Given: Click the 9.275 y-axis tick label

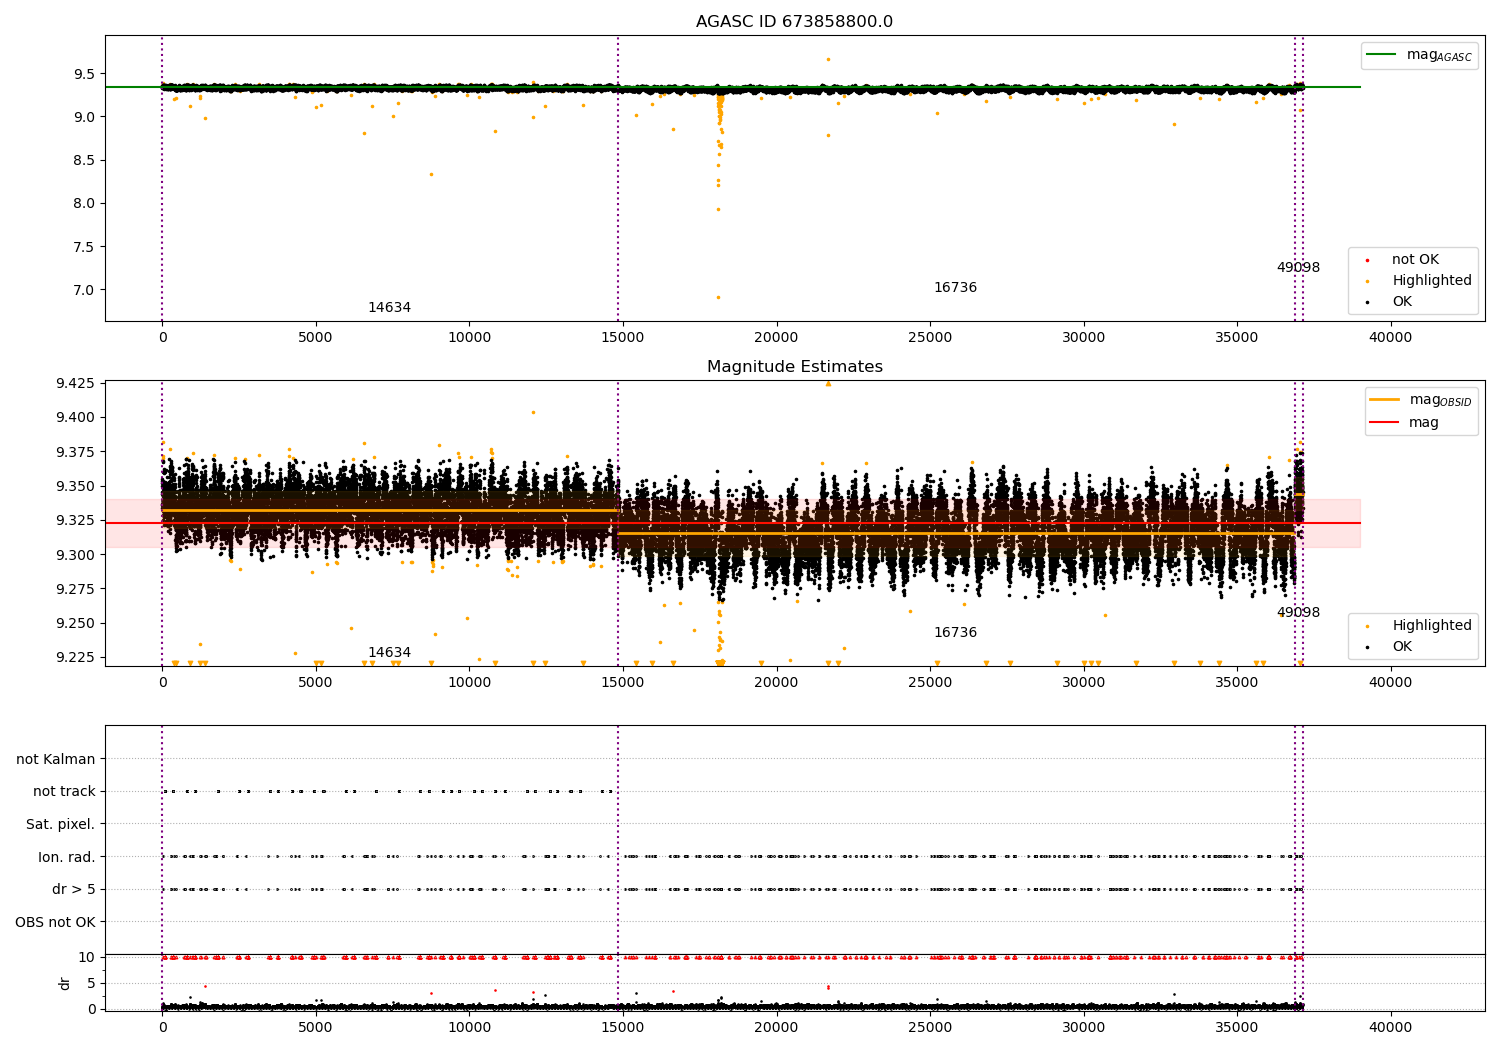Looking at the screenshot, I should (75, 589).
